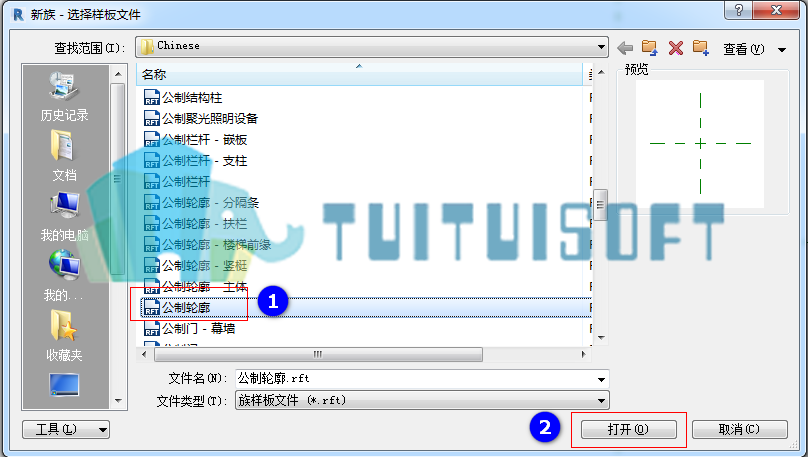
Task: Click the file list scroll up arrow
Action: pyautogui.click(x=601, y=72)
